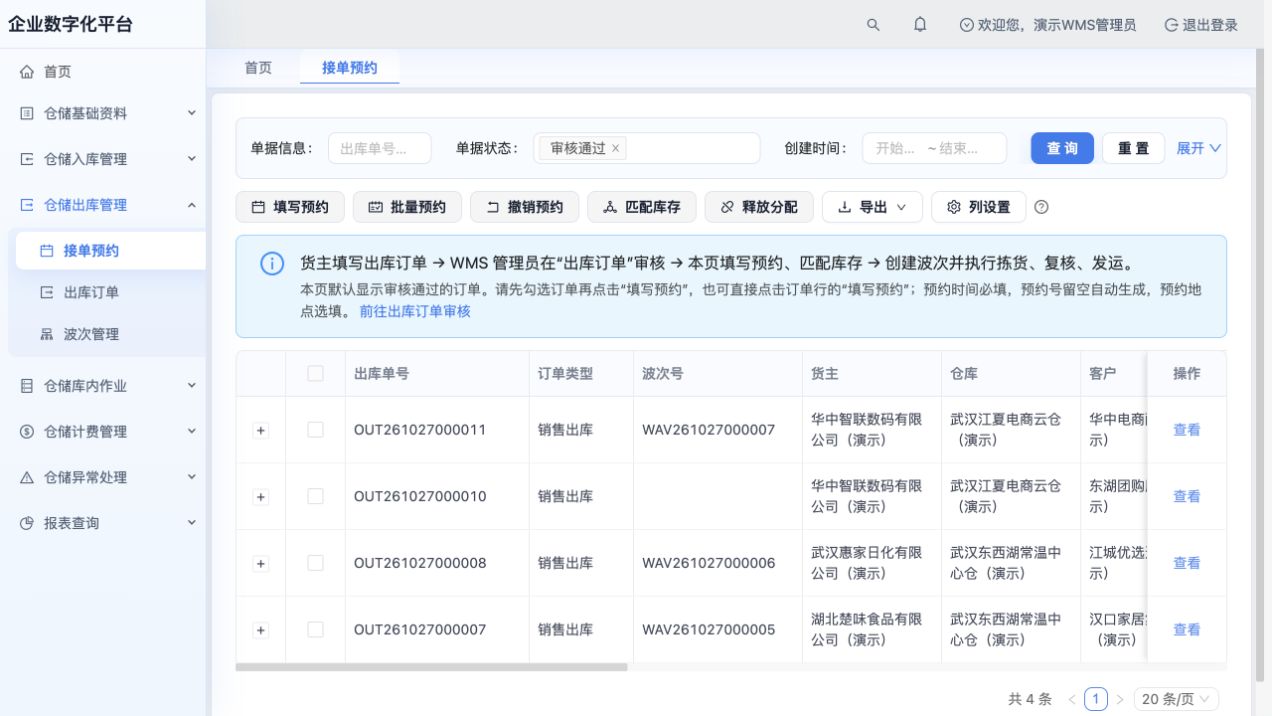Click 展开 to show more filters
The image size is (1272, 716).
1199,148
